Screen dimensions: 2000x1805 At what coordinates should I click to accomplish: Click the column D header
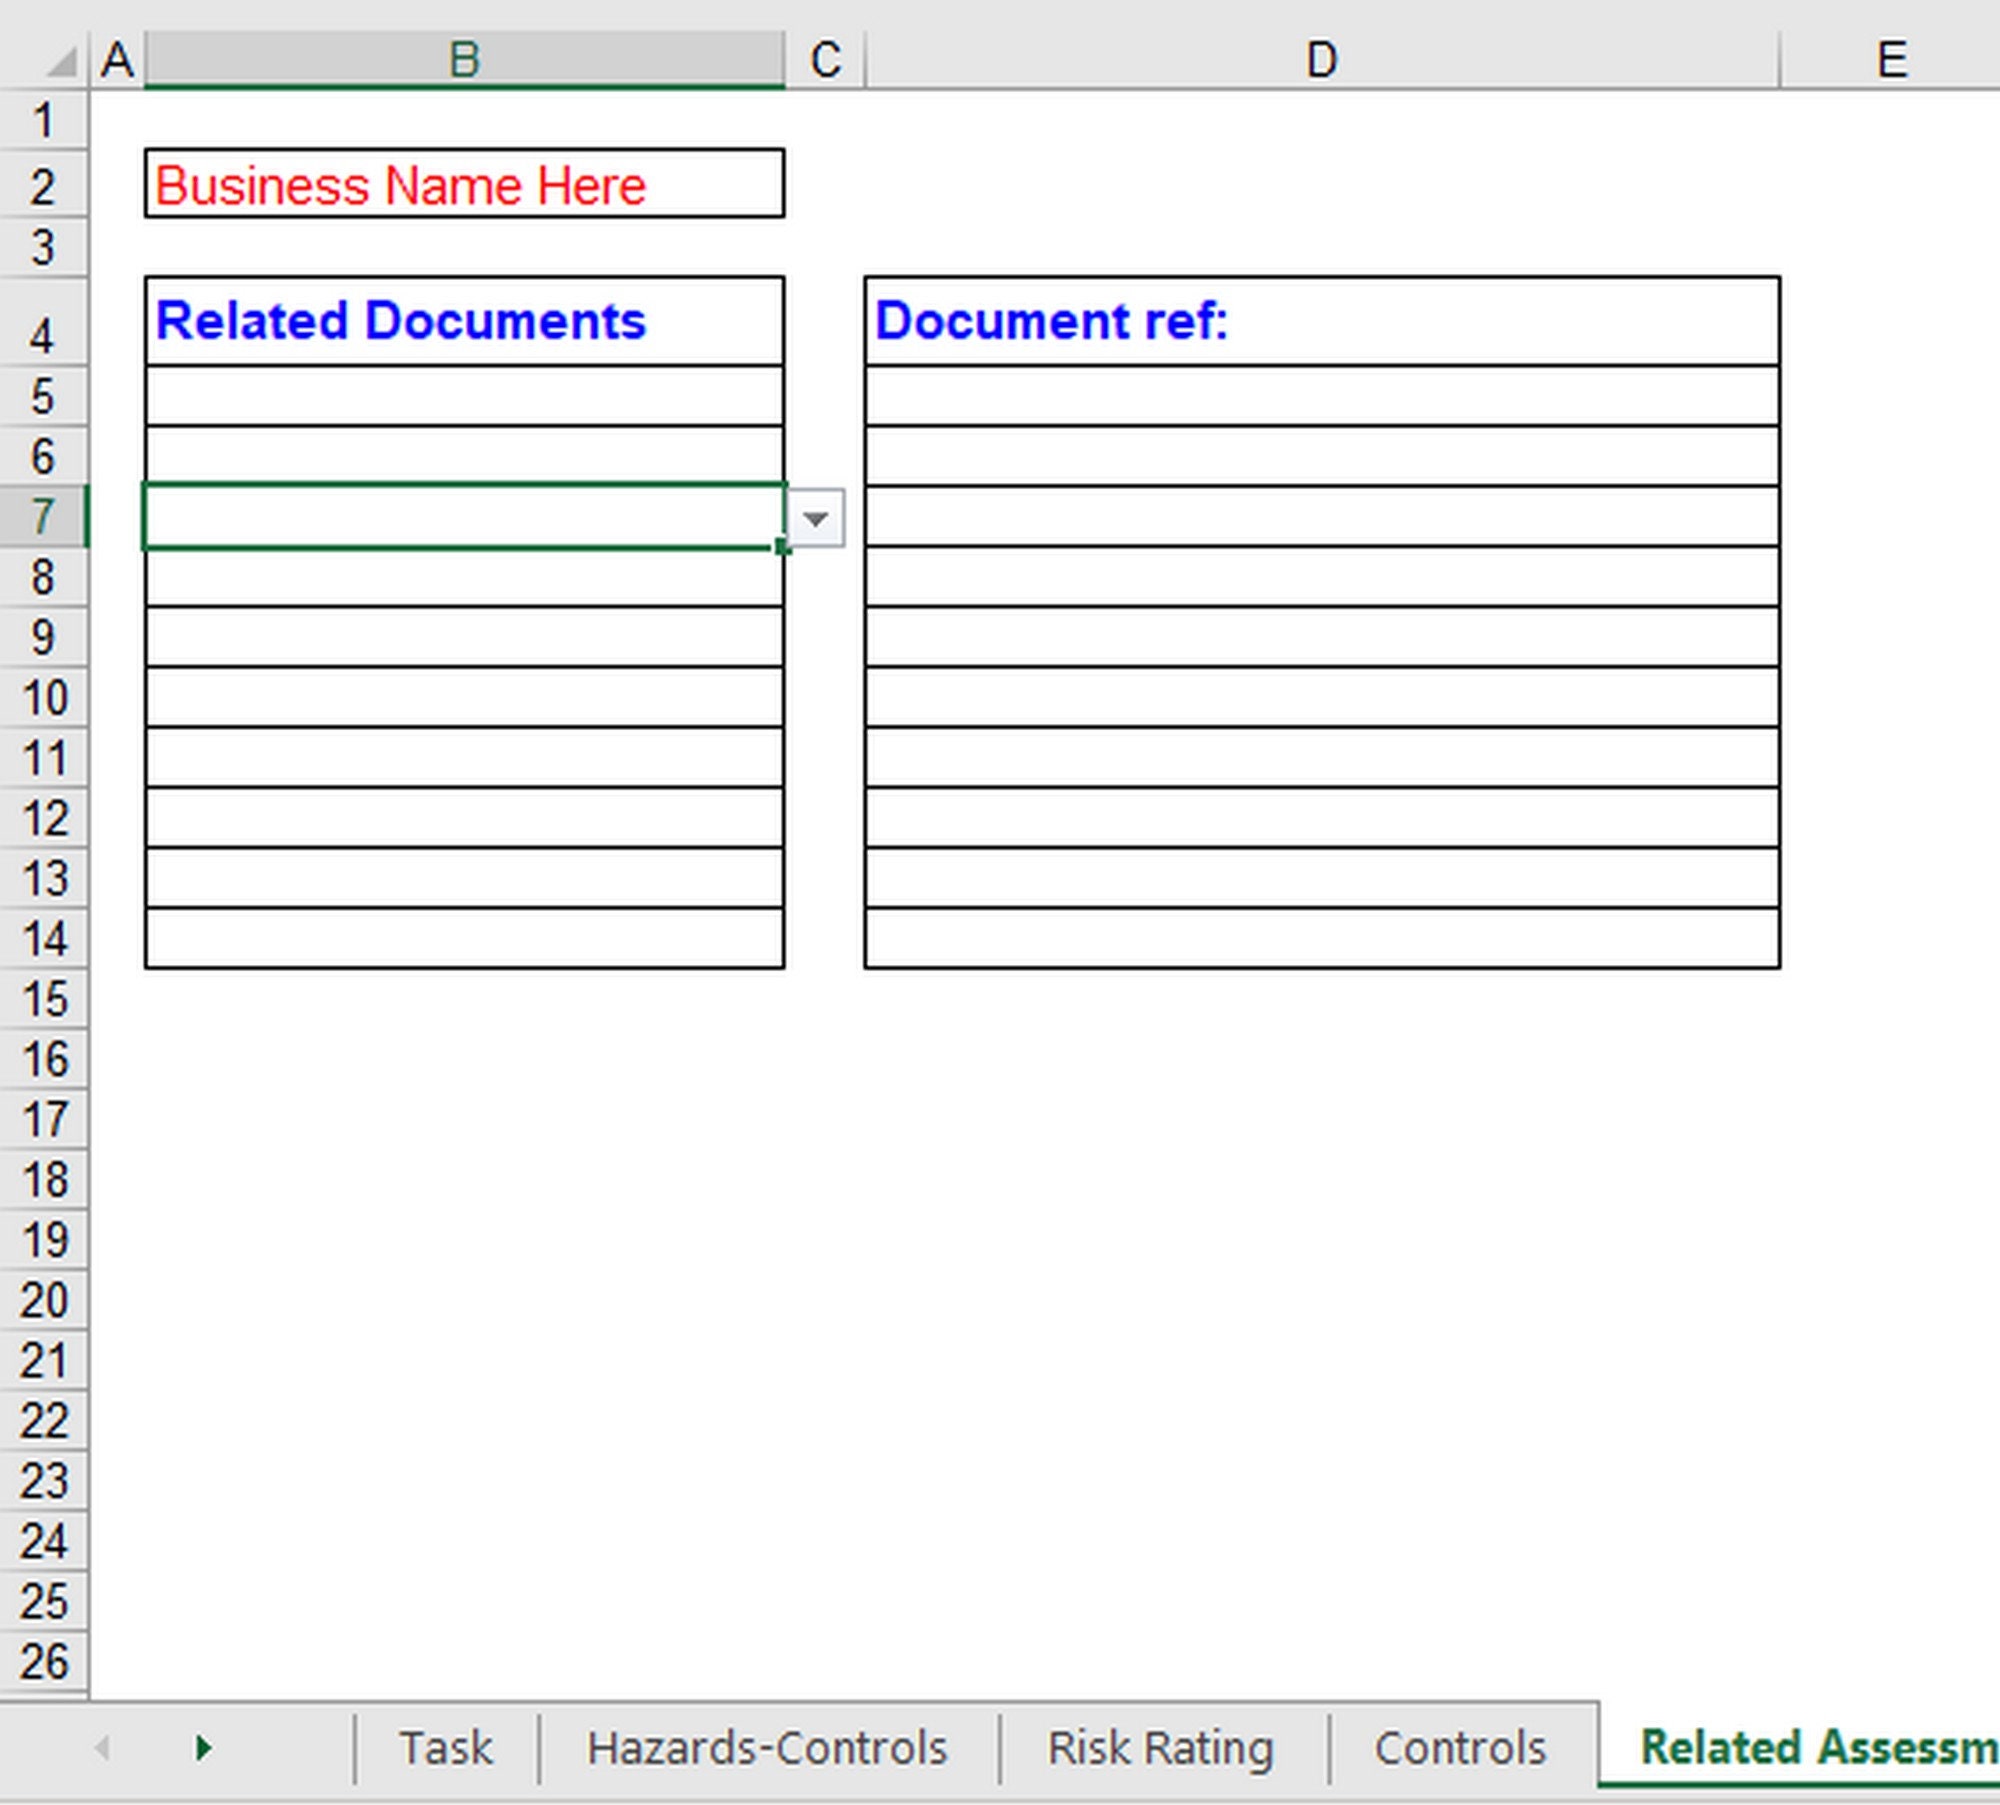(1325, 58)
